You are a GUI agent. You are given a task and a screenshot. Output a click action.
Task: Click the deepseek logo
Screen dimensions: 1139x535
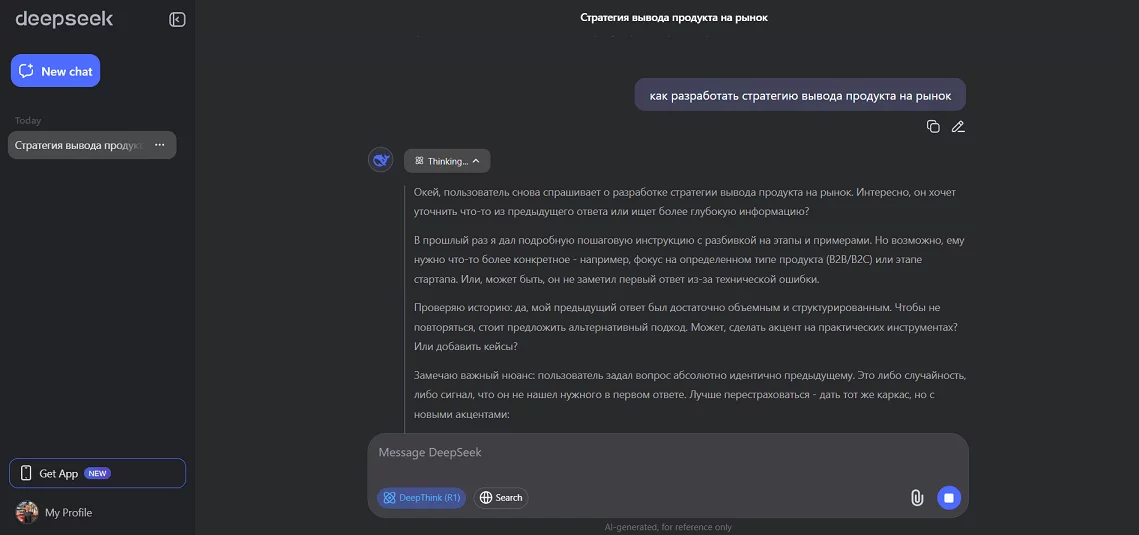(65, 20)
